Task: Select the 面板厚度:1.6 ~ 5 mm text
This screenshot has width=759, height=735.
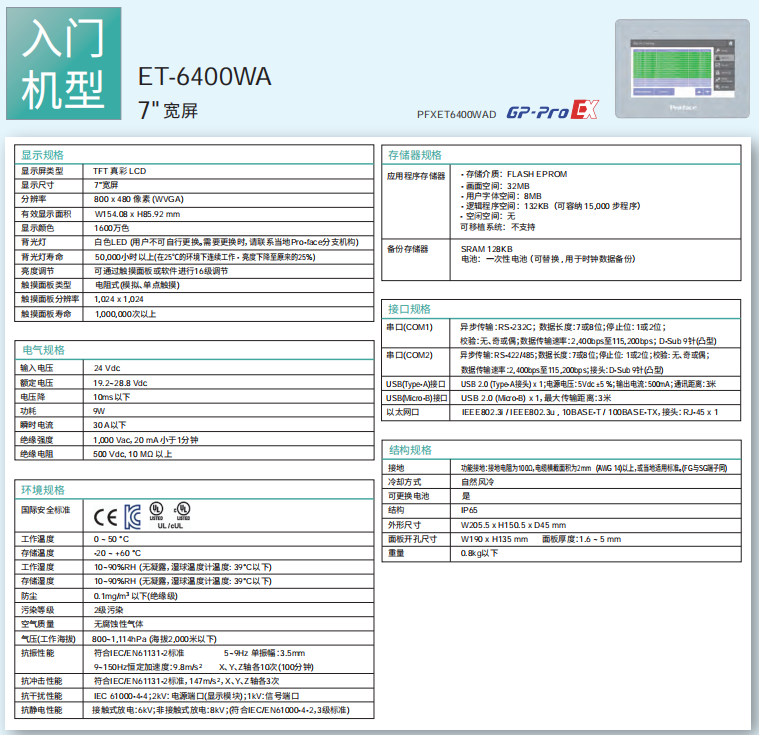Action: tap(581, 539)
